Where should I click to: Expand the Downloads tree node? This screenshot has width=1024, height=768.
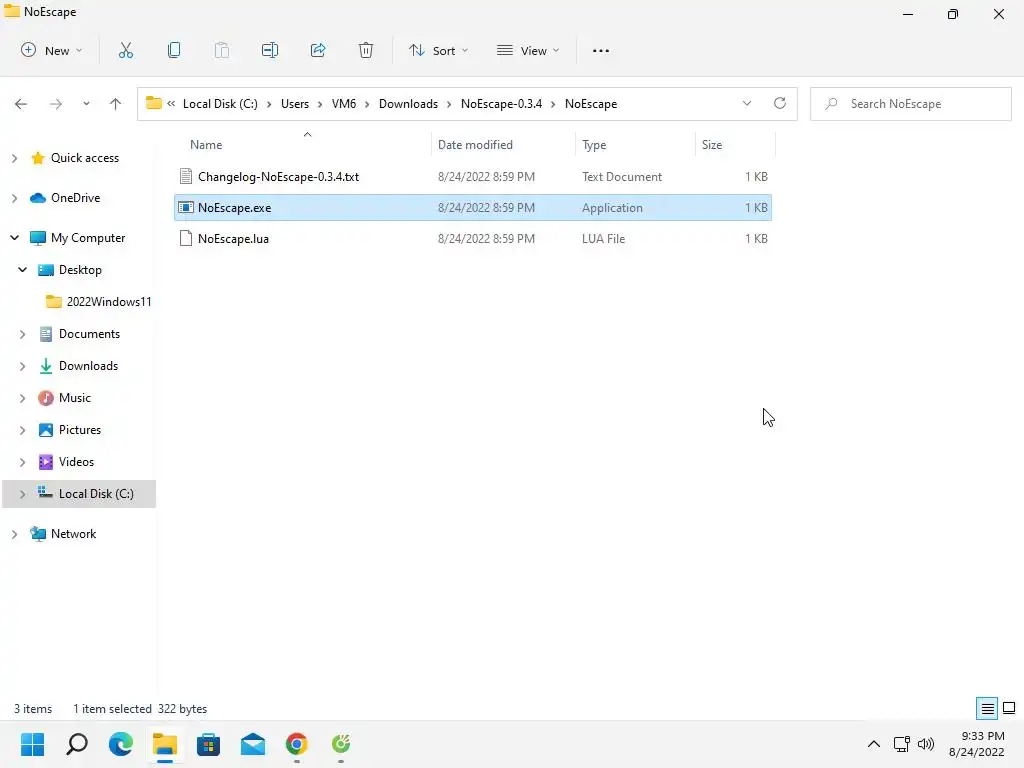[22, 366]
